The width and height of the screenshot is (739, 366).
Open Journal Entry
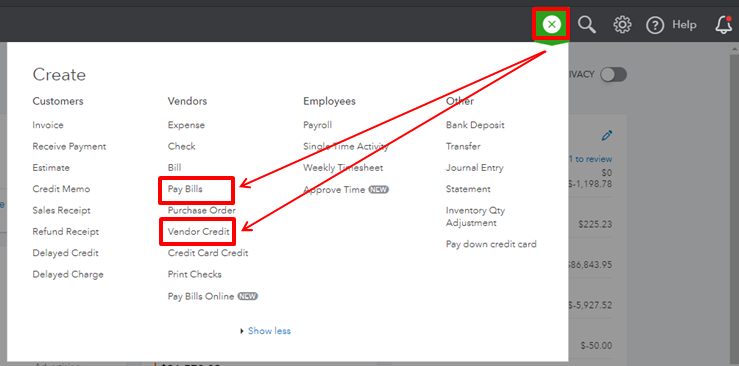click(475, 168)
